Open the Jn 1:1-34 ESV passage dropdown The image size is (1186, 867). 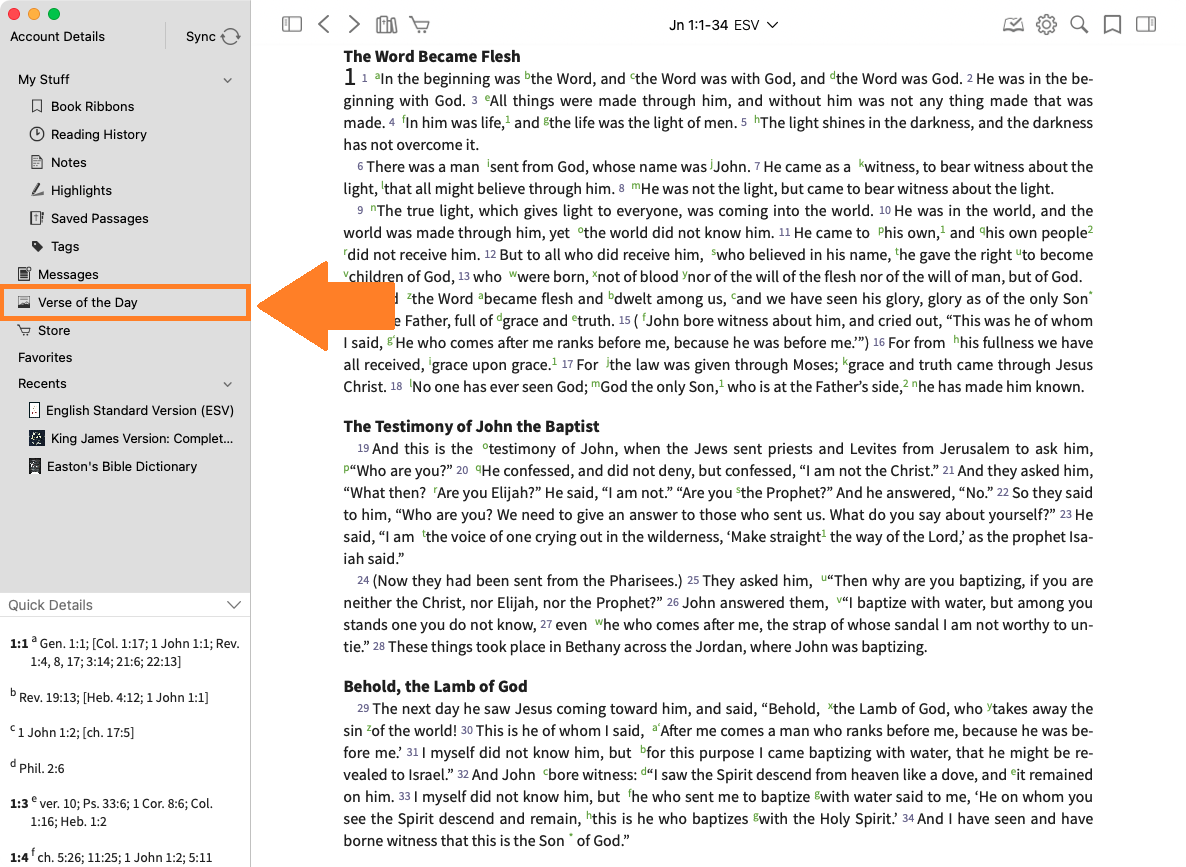(x=723, y=25)
